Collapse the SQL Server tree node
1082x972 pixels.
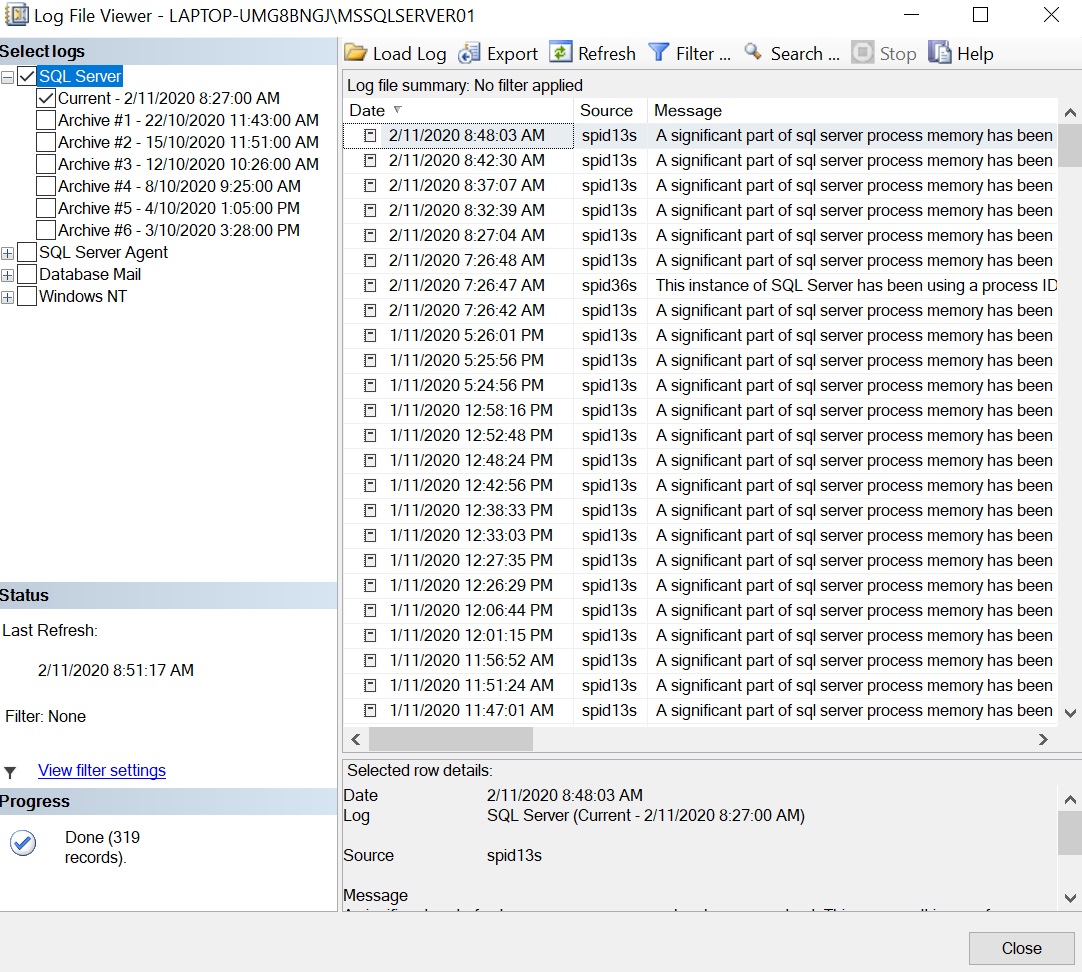[8, 77]
